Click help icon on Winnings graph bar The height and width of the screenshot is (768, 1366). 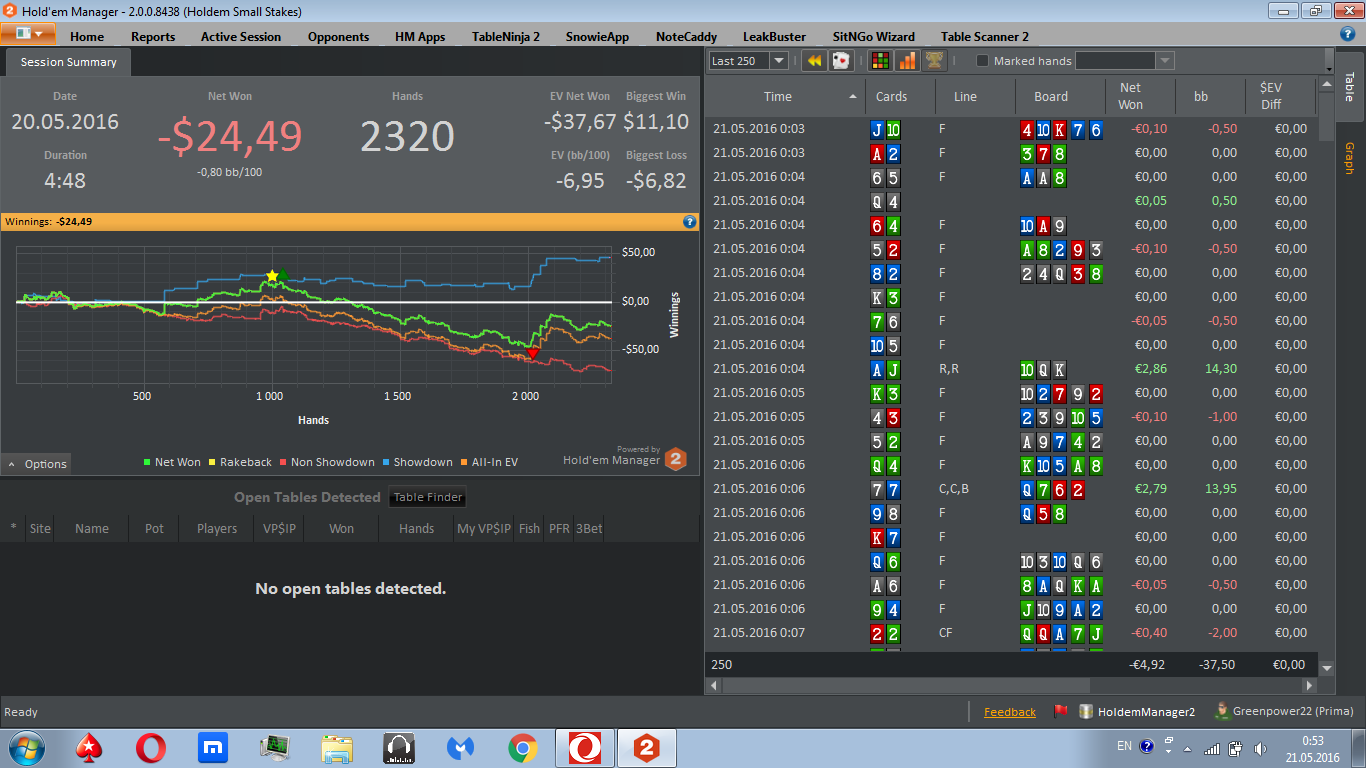click(x=689, y=222)
